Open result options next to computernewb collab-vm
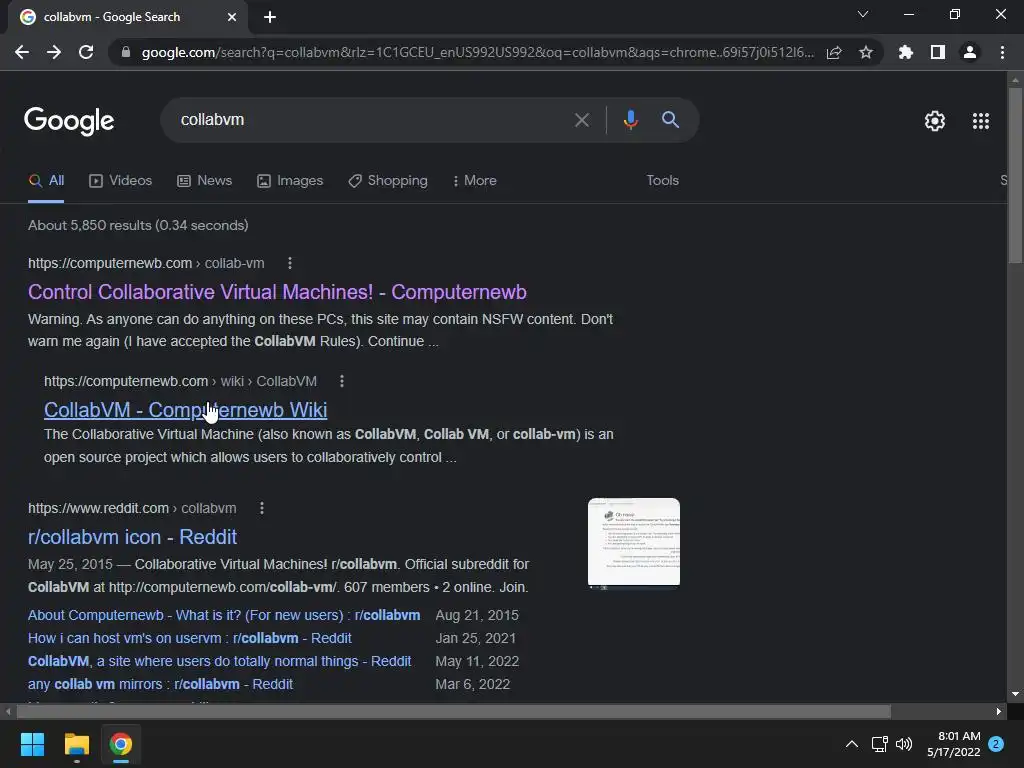1024x768 pixels. coord(290,263)
